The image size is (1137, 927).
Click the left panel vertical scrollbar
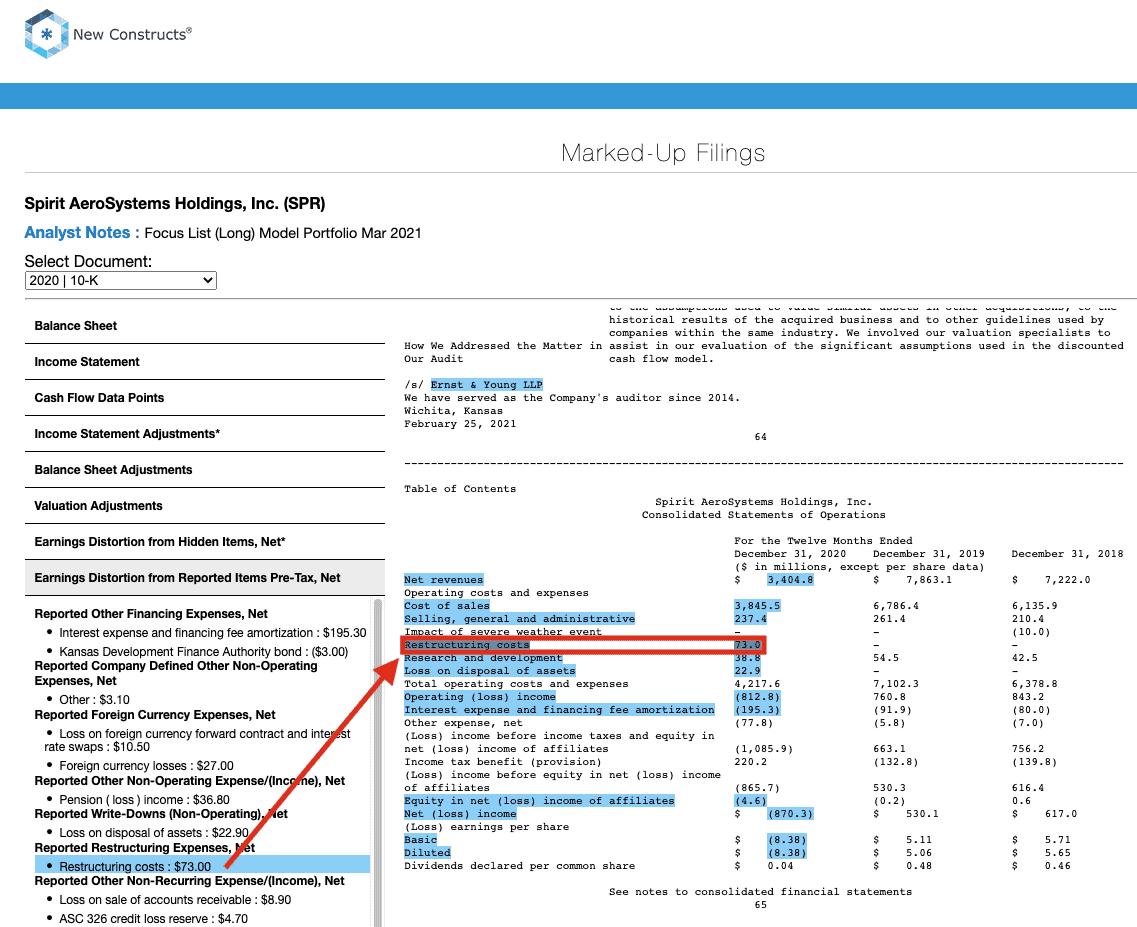[x=378, y=762]
